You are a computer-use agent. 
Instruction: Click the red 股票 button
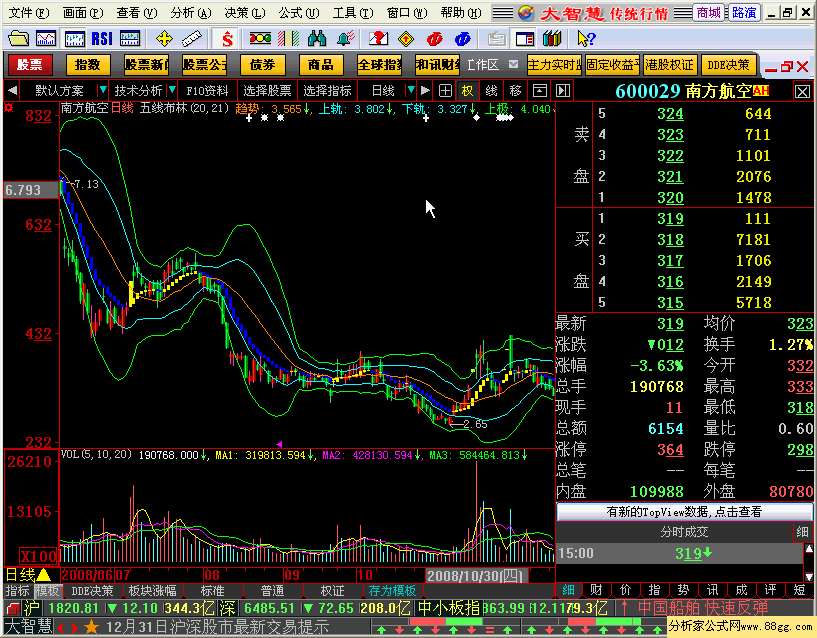30,65
